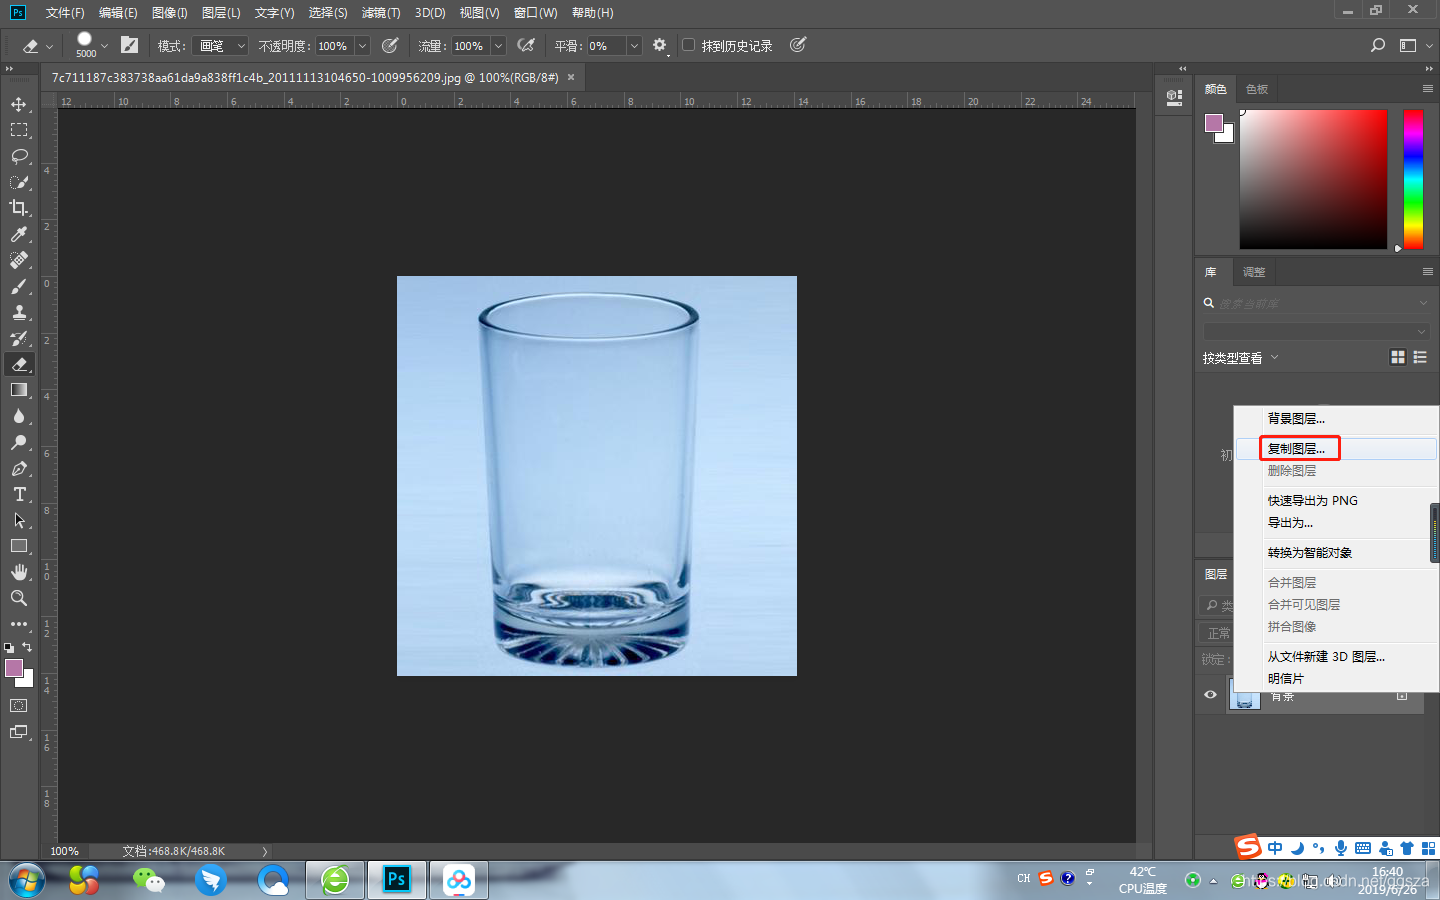Select the Spot Healing Brush tool

pos(19,260)
